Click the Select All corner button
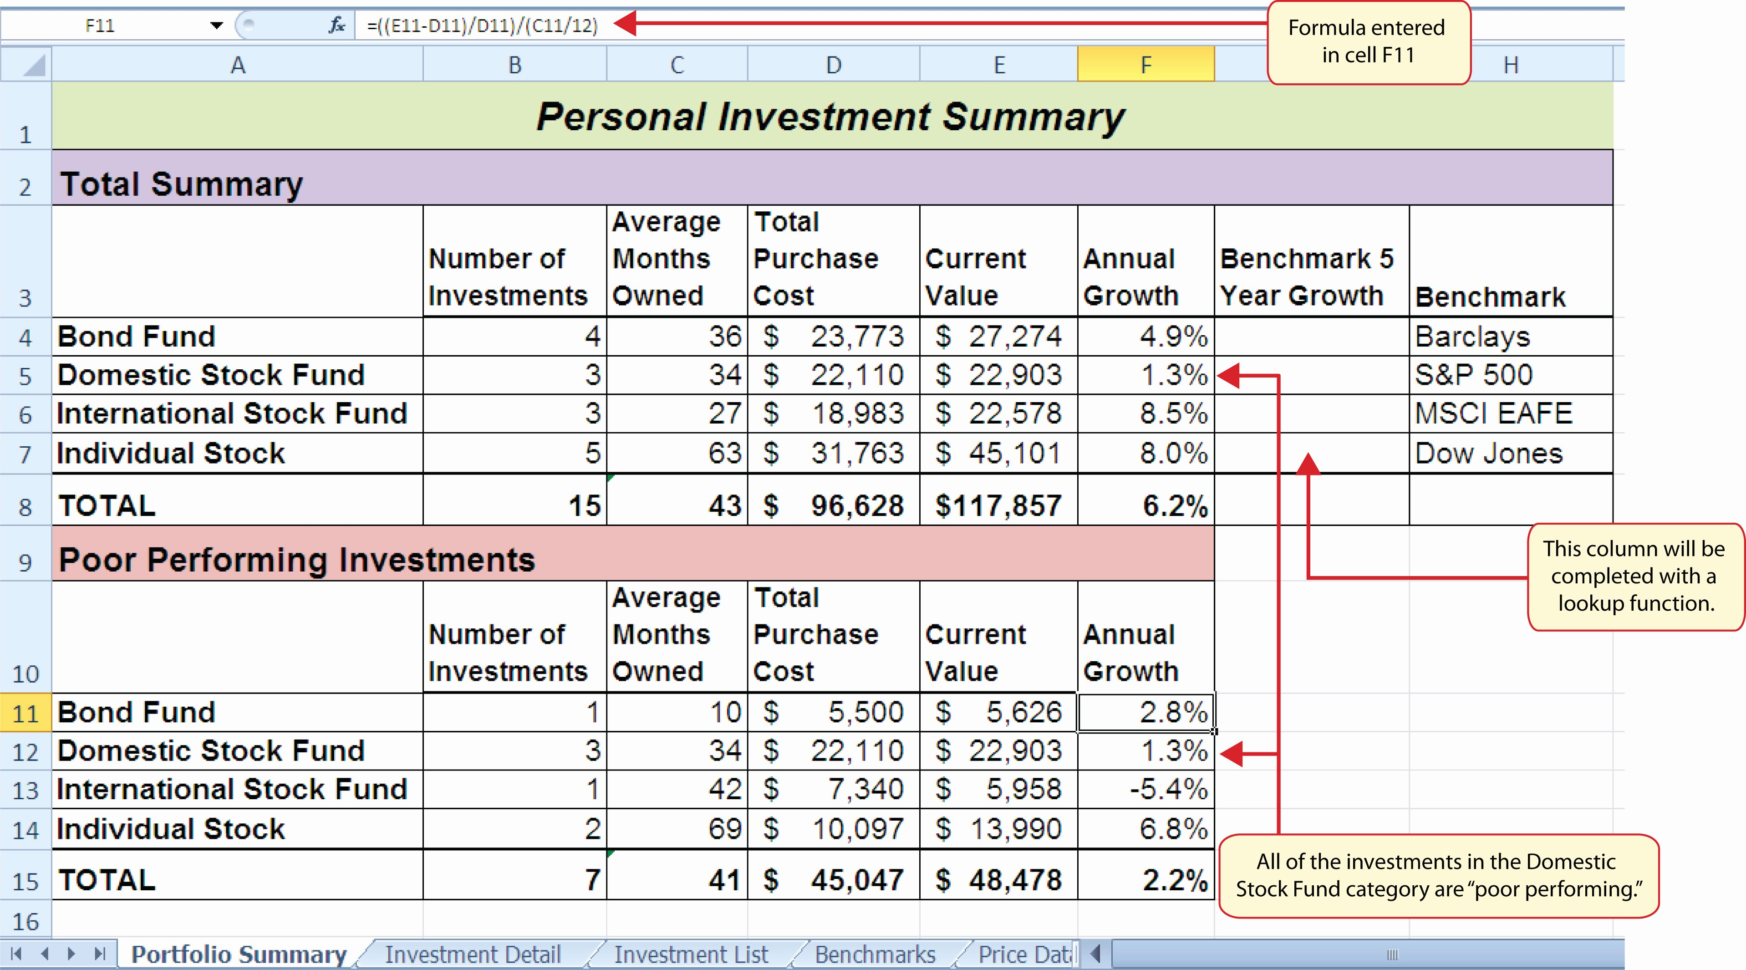The width and height of the screenshot is (1746, 970). (x=25, y=63)
